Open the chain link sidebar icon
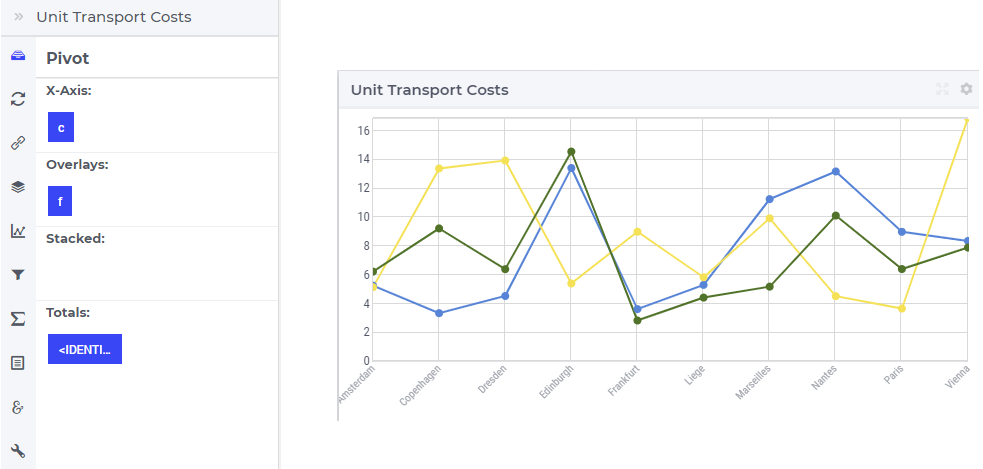Screen dimensions: 983x469 (x=18, y=143)
